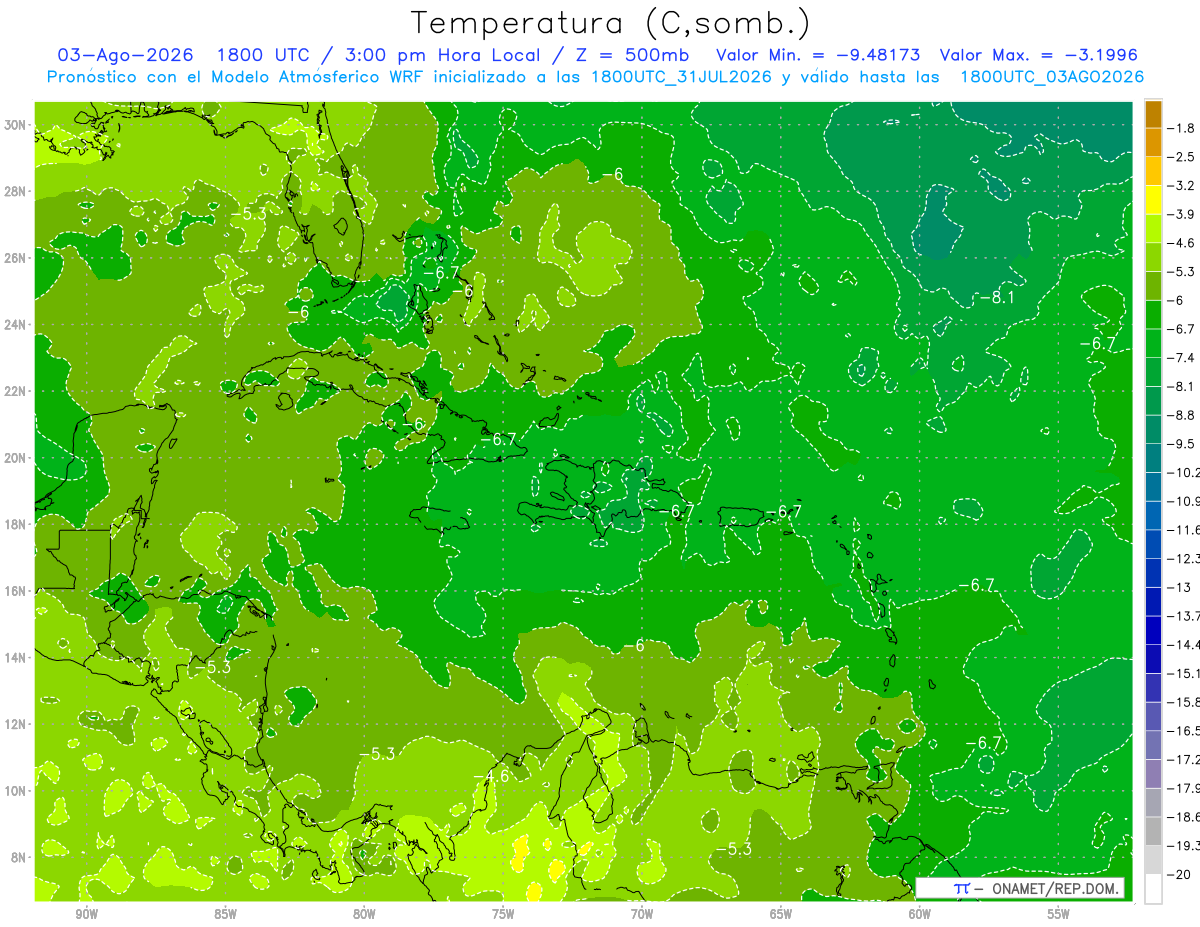Screen dimensions: 1200x927
Task: Click colorbar label -7.4
Action: [x=1181, y=357]
